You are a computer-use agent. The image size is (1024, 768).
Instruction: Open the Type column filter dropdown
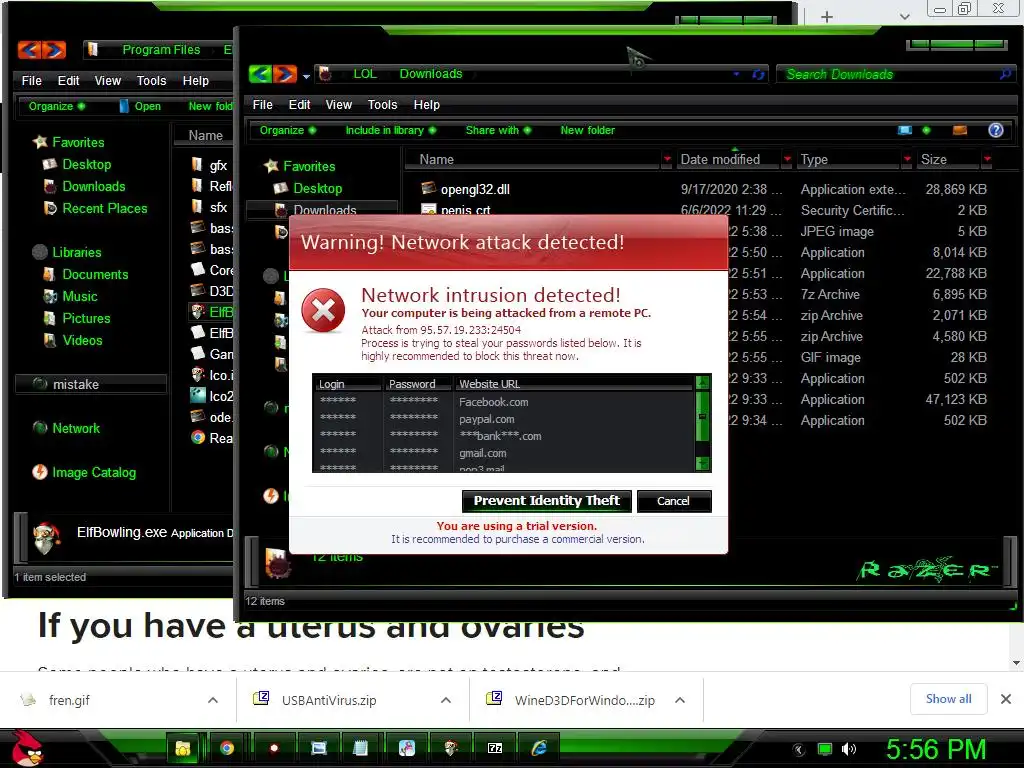pos(907,159)
